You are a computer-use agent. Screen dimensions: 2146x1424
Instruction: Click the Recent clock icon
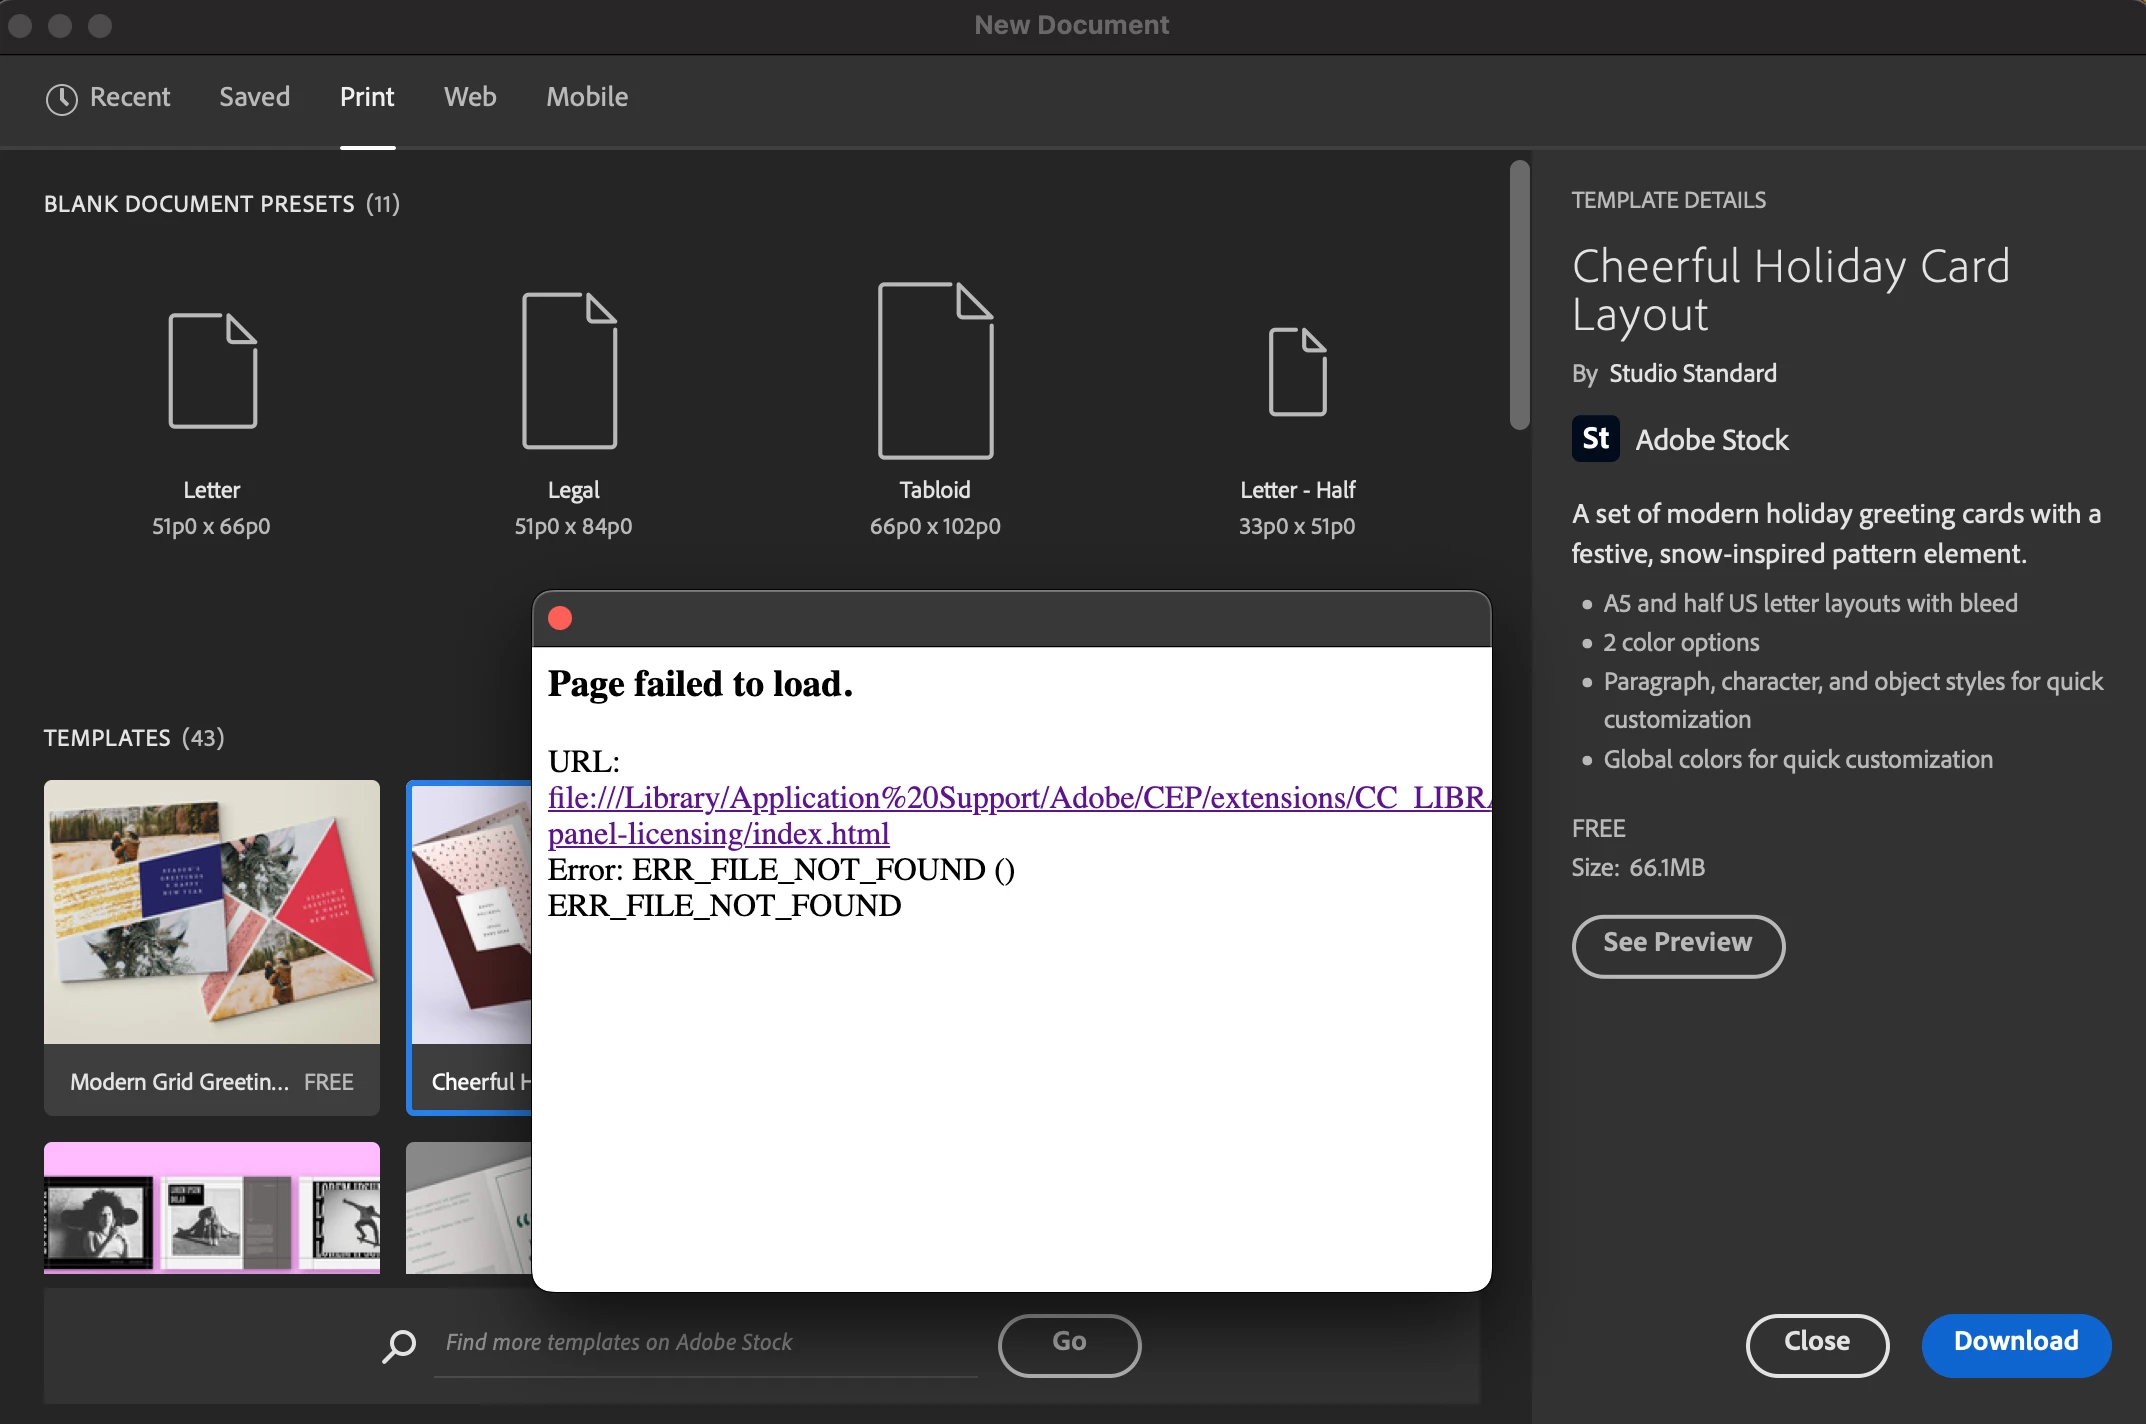pos(62,98)
